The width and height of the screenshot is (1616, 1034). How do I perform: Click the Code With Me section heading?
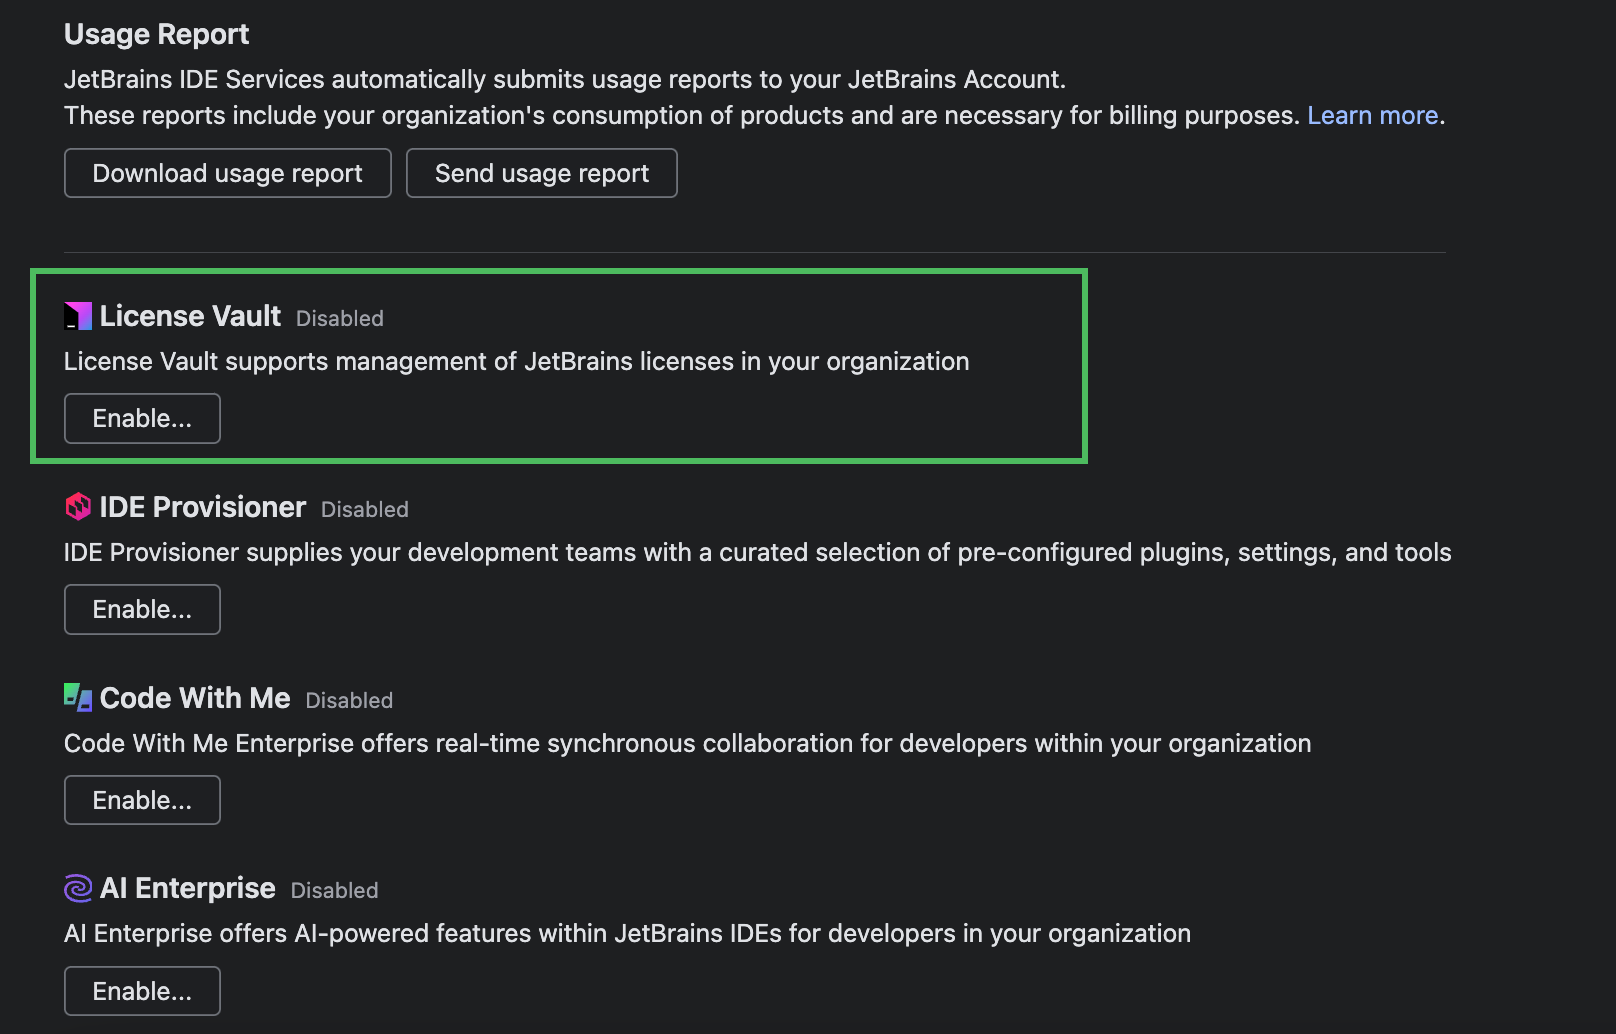[x=194, y=697]
